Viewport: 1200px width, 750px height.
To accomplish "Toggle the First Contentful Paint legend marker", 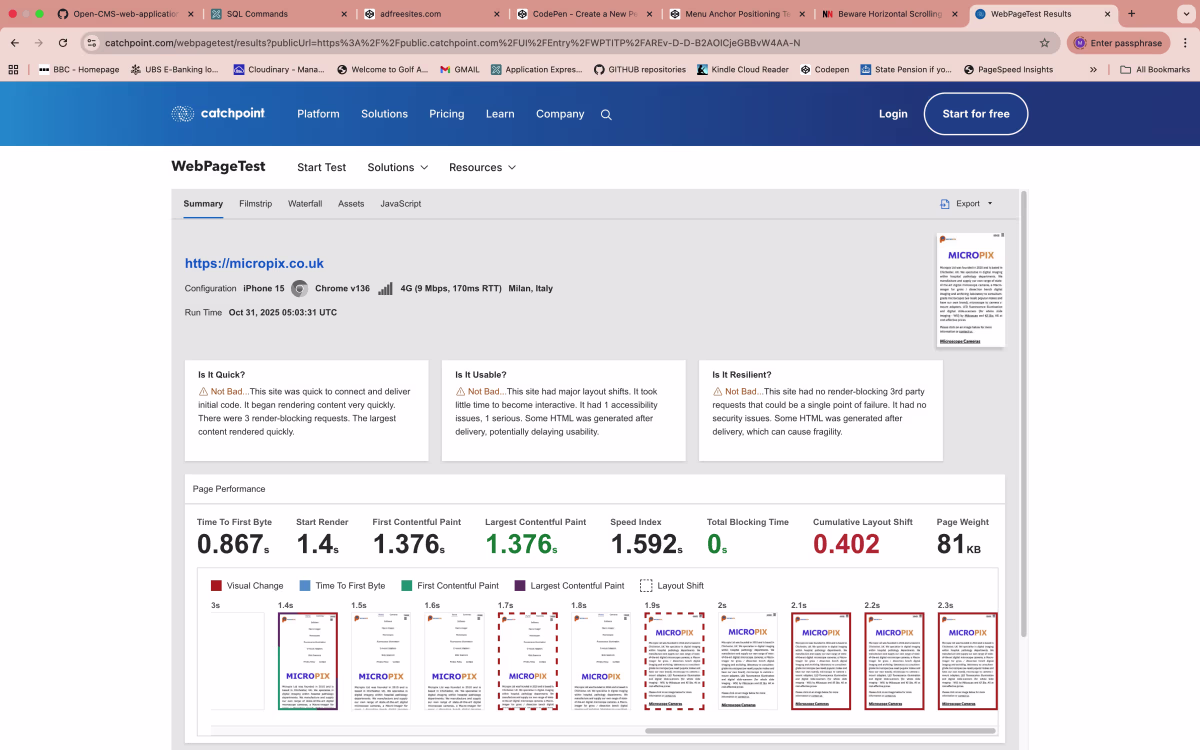I will (x=407, y=585).
